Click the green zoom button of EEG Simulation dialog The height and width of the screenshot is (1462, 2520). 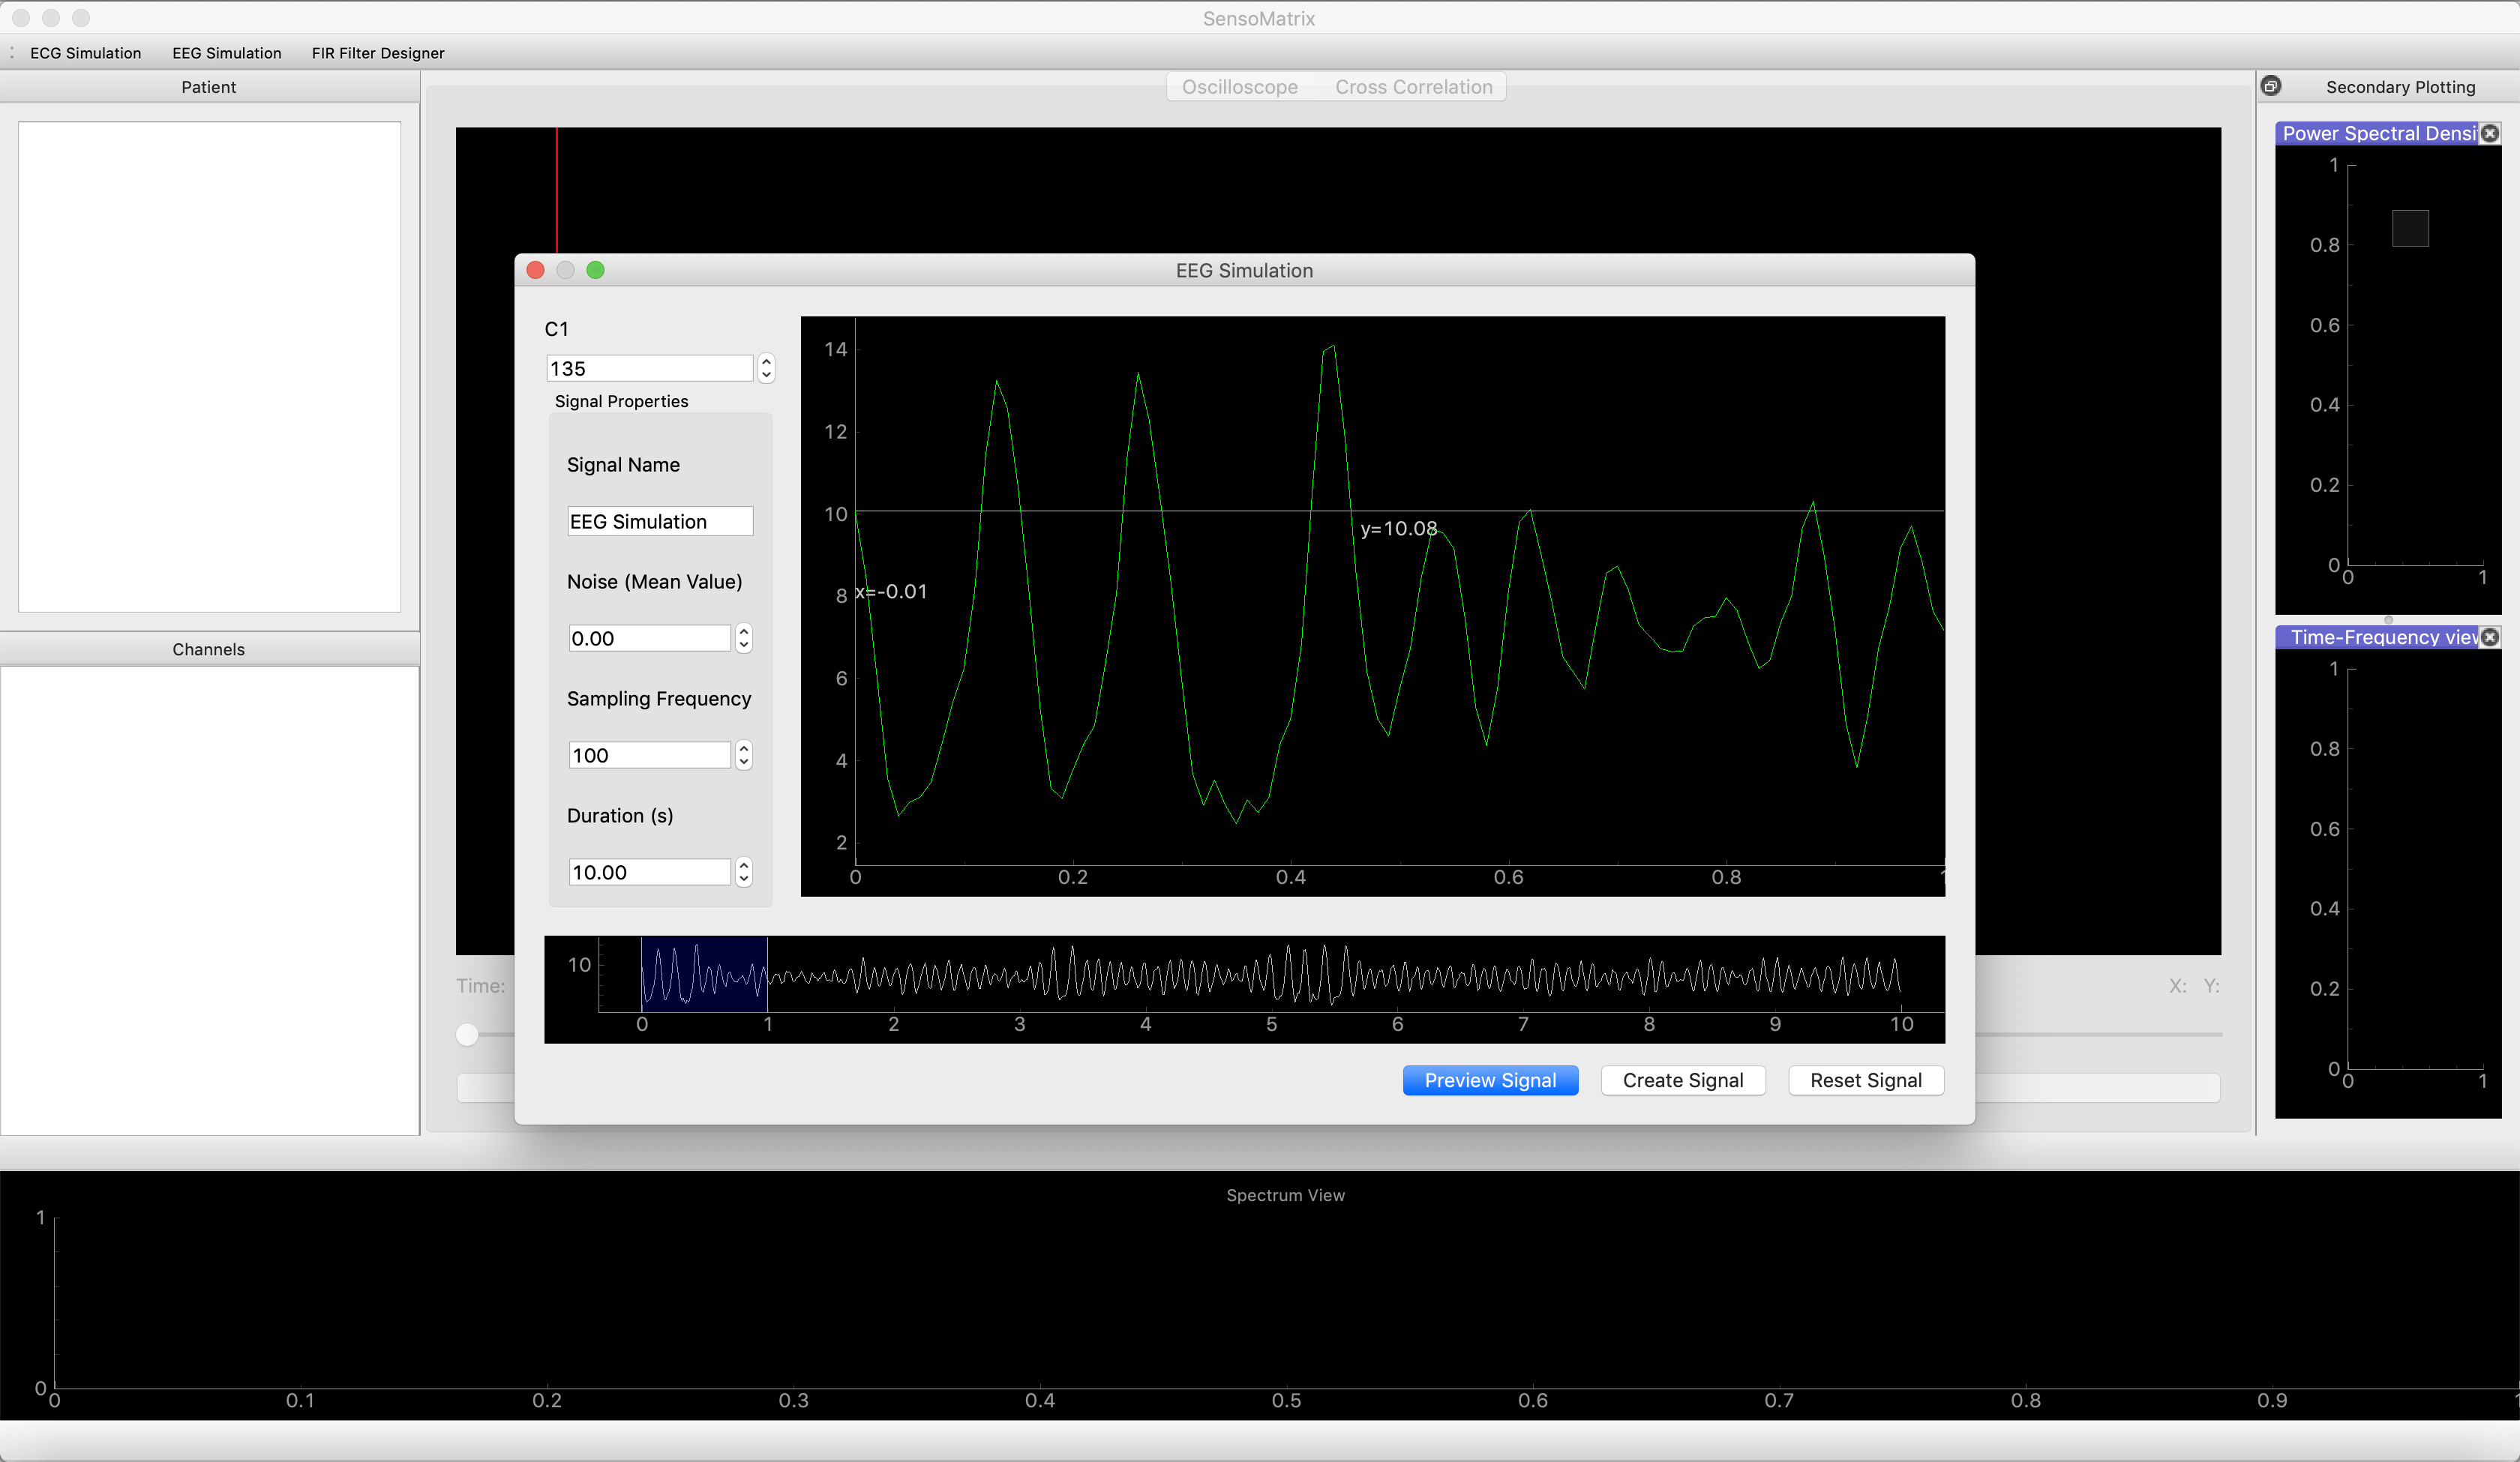(x=595, y=270)
